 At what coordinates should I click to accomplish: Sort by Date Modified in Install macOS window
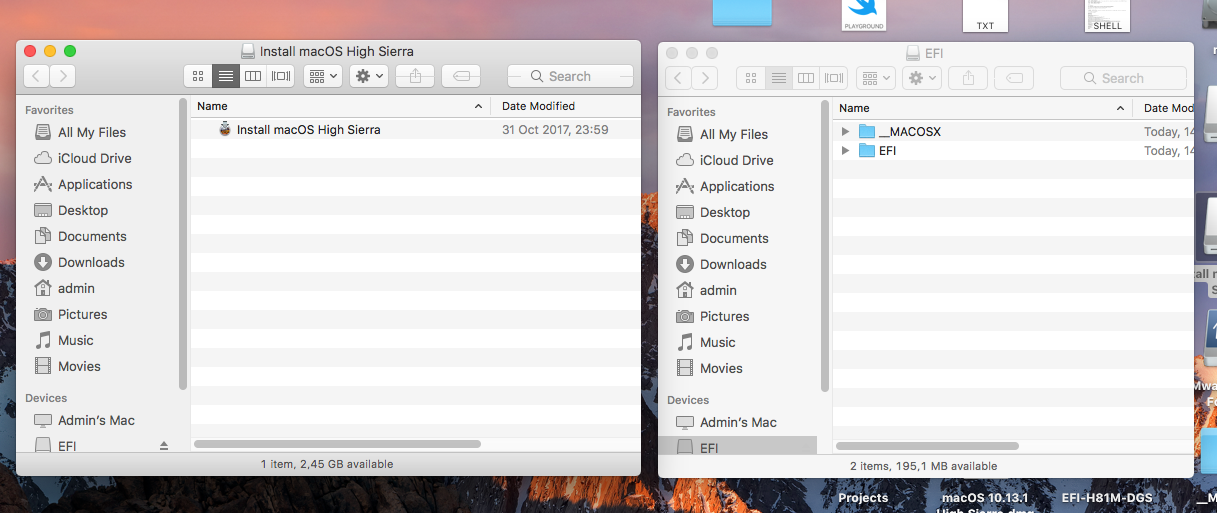point(566,106)
